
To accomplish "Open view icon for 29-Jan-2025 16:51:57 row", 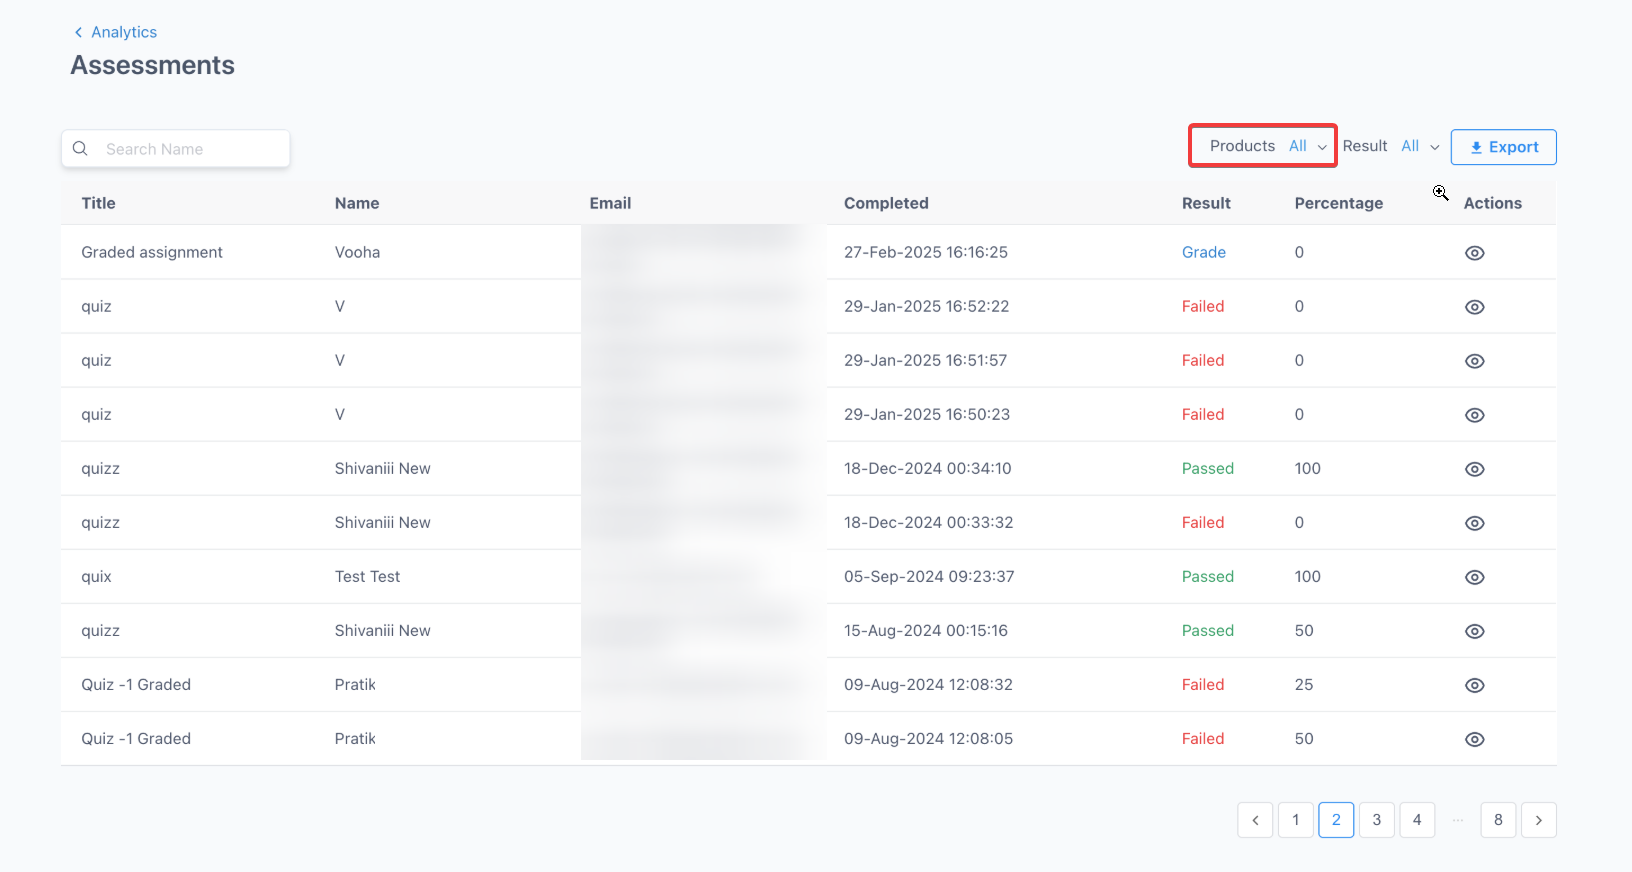I will point(1474,361).
